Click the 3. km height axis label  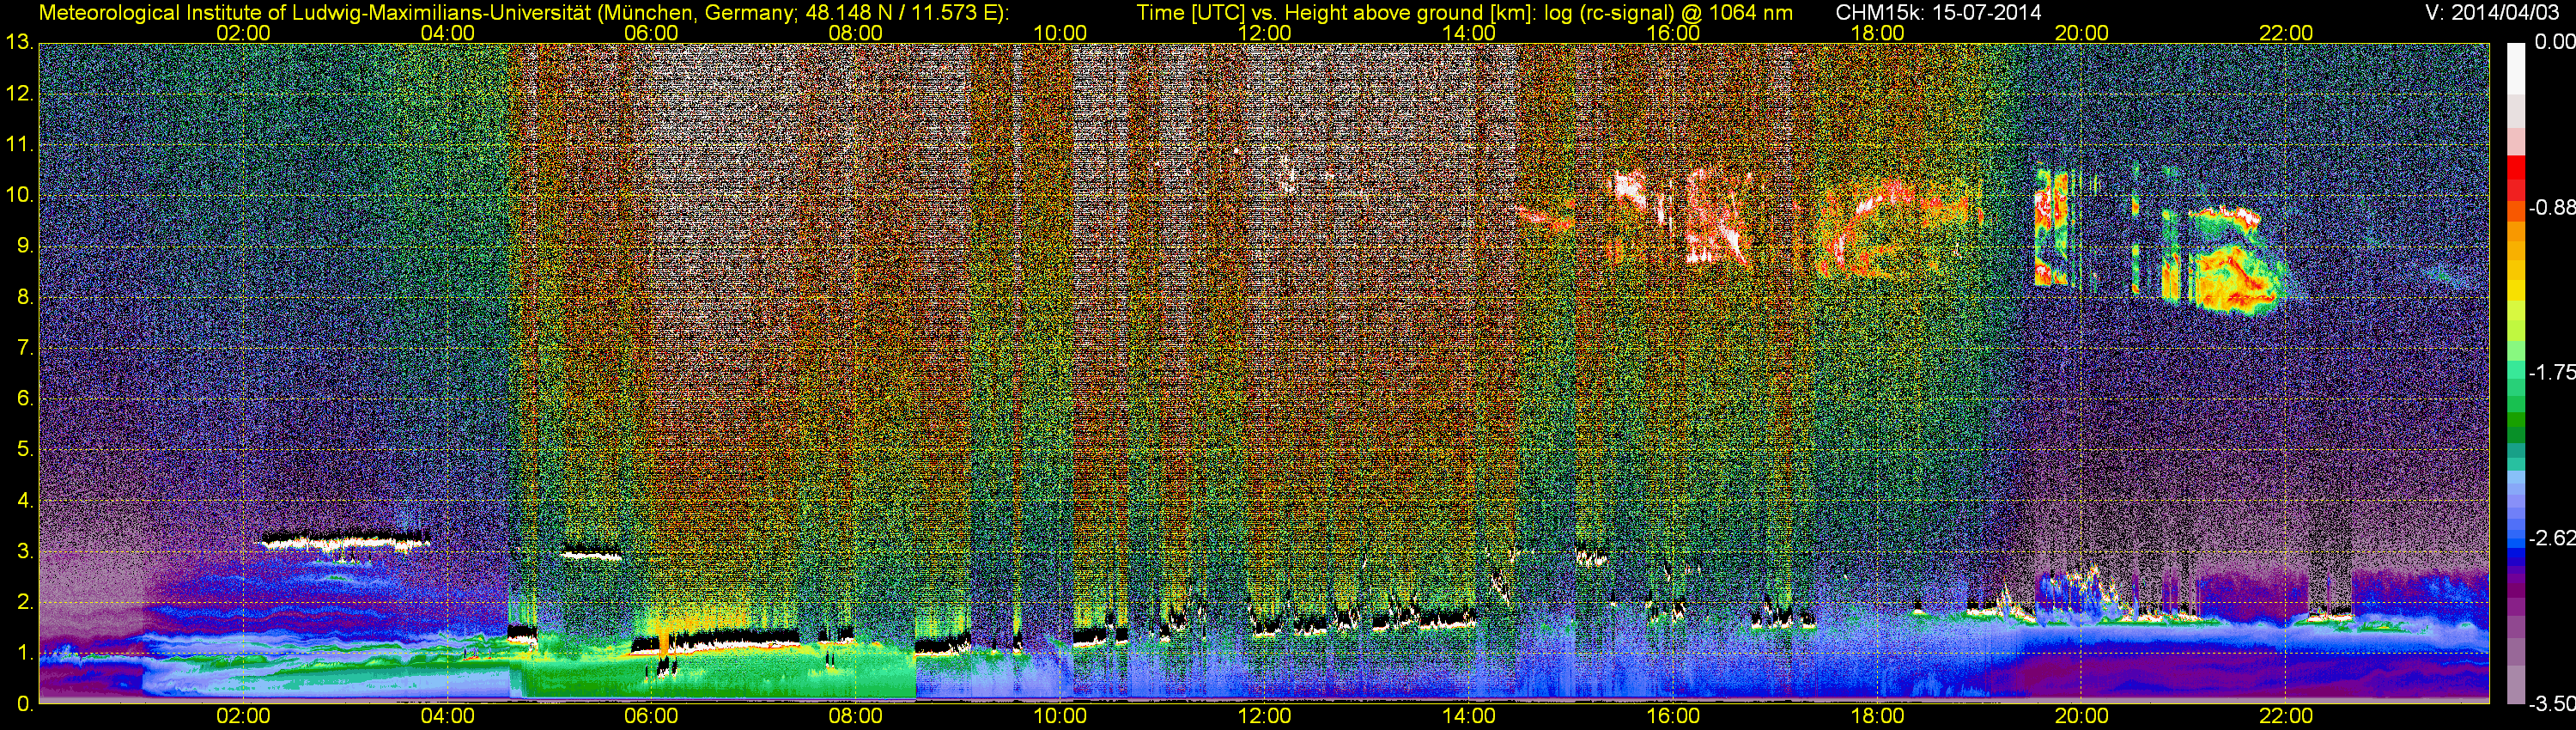pos(24,552)
